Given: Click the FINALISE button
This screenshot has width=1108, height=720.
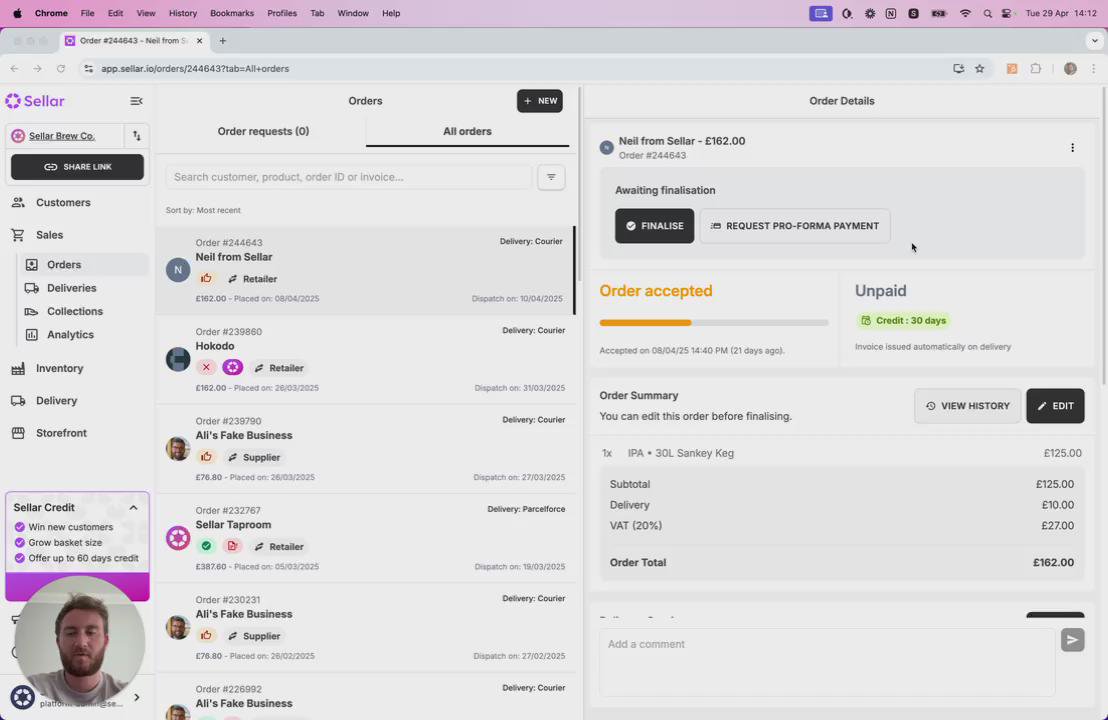Looking at the screenshot, I should [654, 226].
